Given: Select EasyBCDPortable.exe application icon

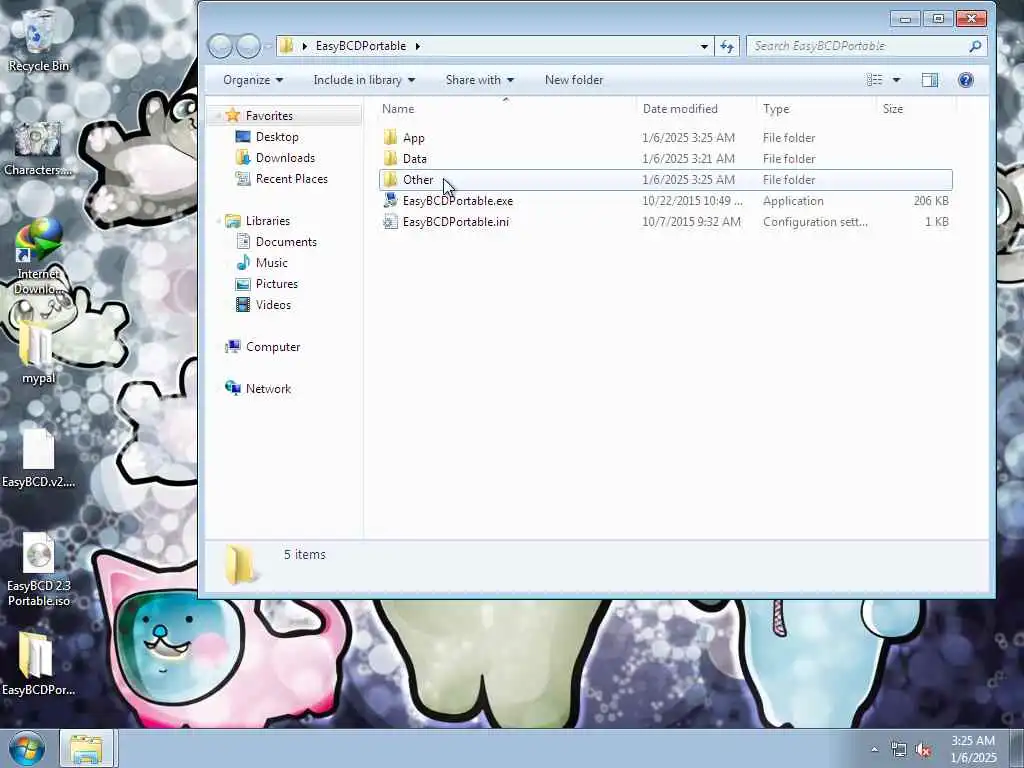Looking at the screenshot, I should (x=391, y=200).
